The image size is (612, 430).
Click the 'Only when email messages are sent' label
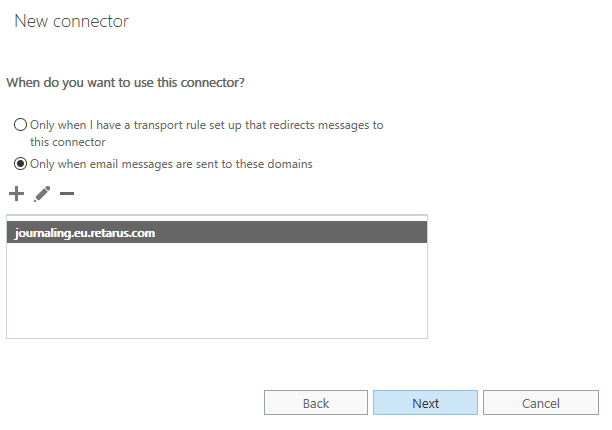172,164
